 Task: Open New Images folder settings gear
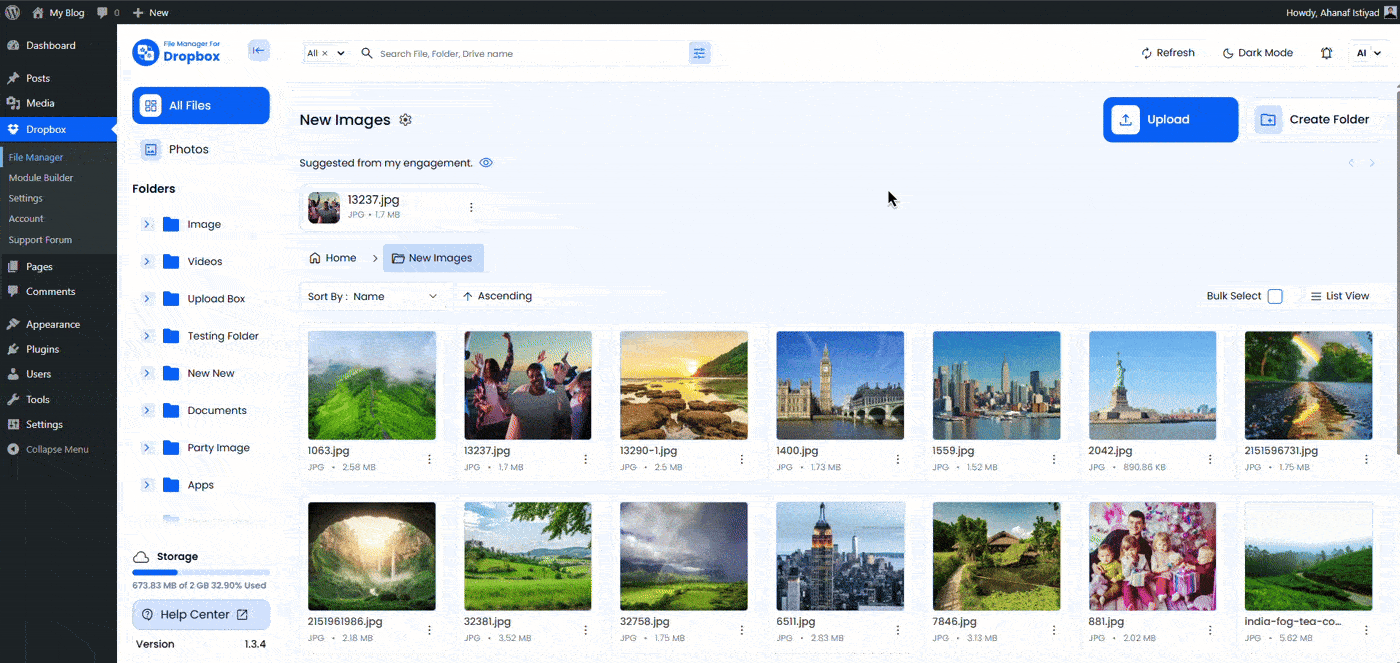click(x=405, y=120)
